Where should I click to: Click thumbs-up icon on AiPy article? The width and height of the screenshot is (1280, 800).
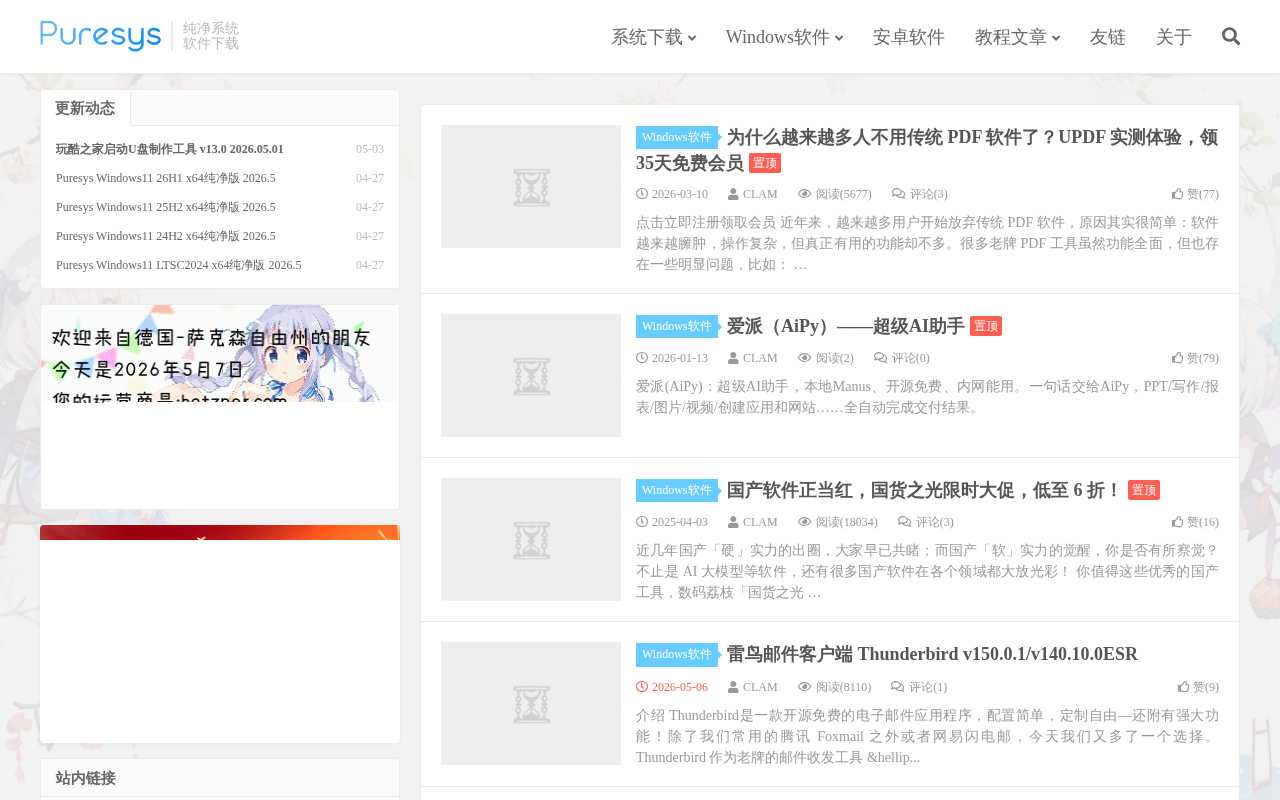tap(1177, 358)
